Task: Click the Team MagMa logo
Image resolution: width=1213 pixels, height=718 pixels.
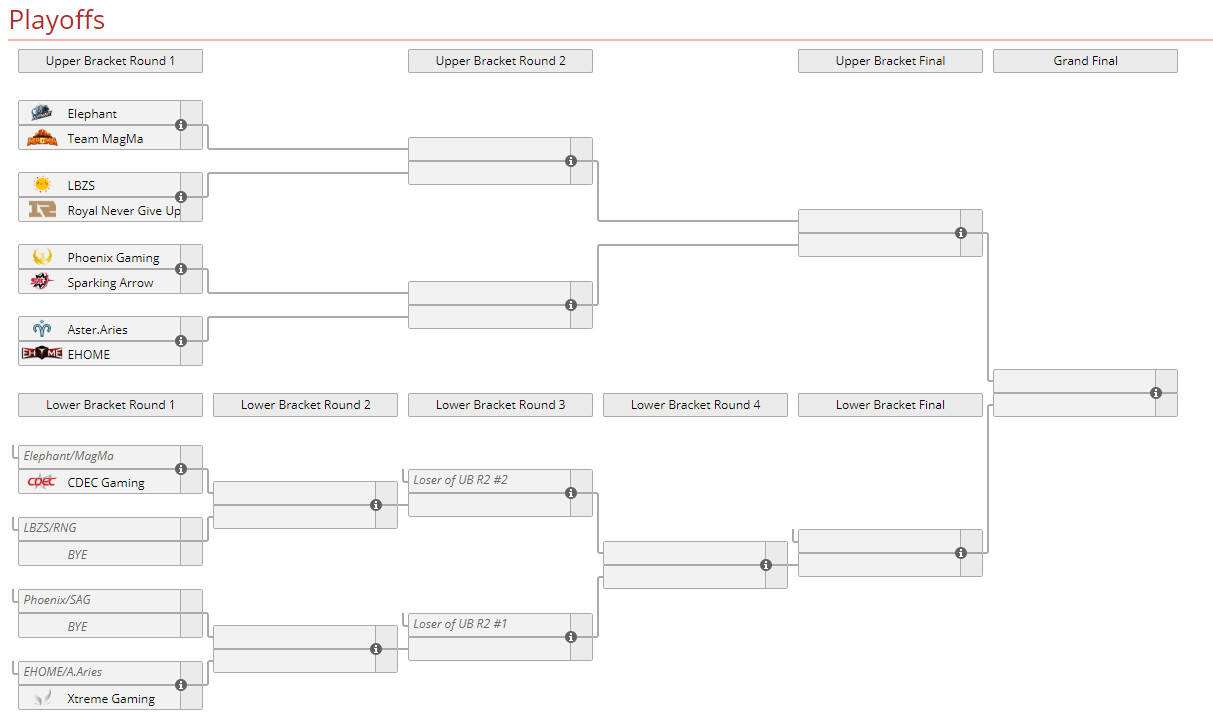Action: 42,138
